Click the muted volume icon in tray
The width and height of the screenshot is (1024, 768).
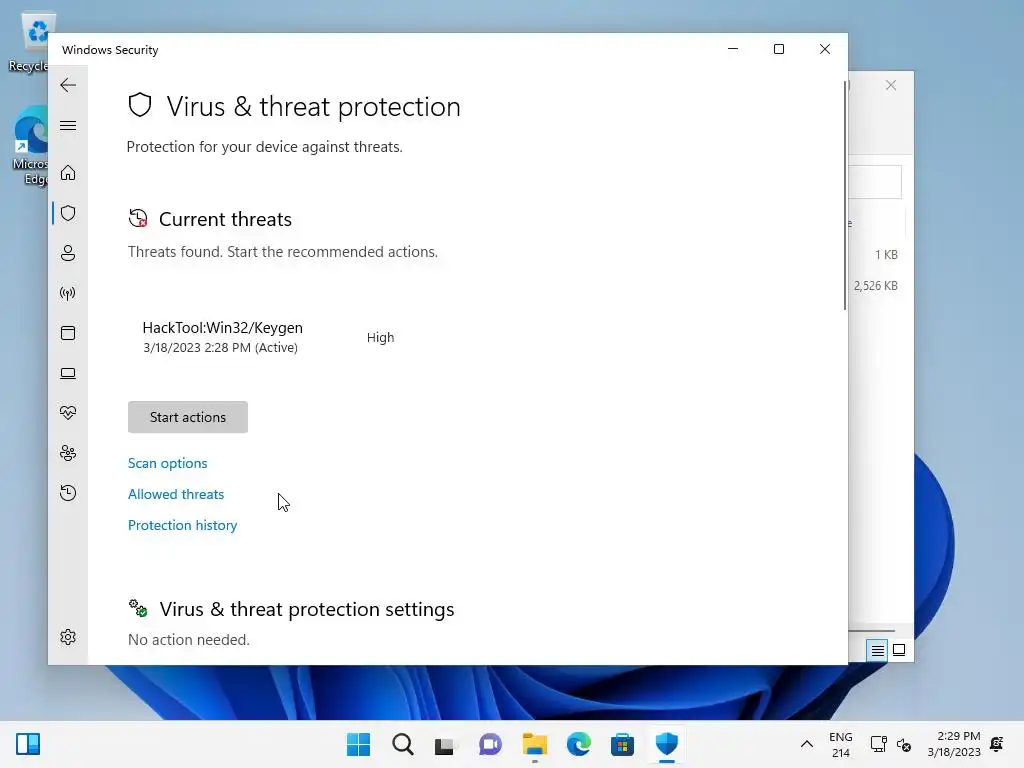pos(904,744)
